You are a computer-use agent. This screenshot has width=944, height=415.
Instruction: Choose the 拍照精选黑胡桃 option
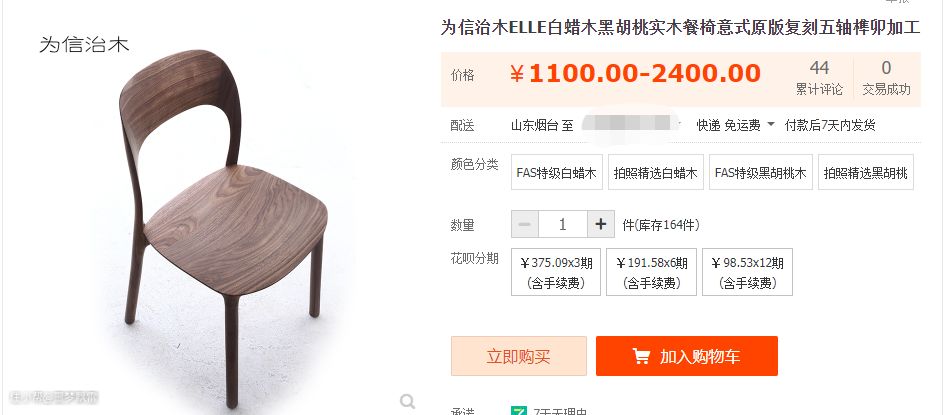point(866,172)
